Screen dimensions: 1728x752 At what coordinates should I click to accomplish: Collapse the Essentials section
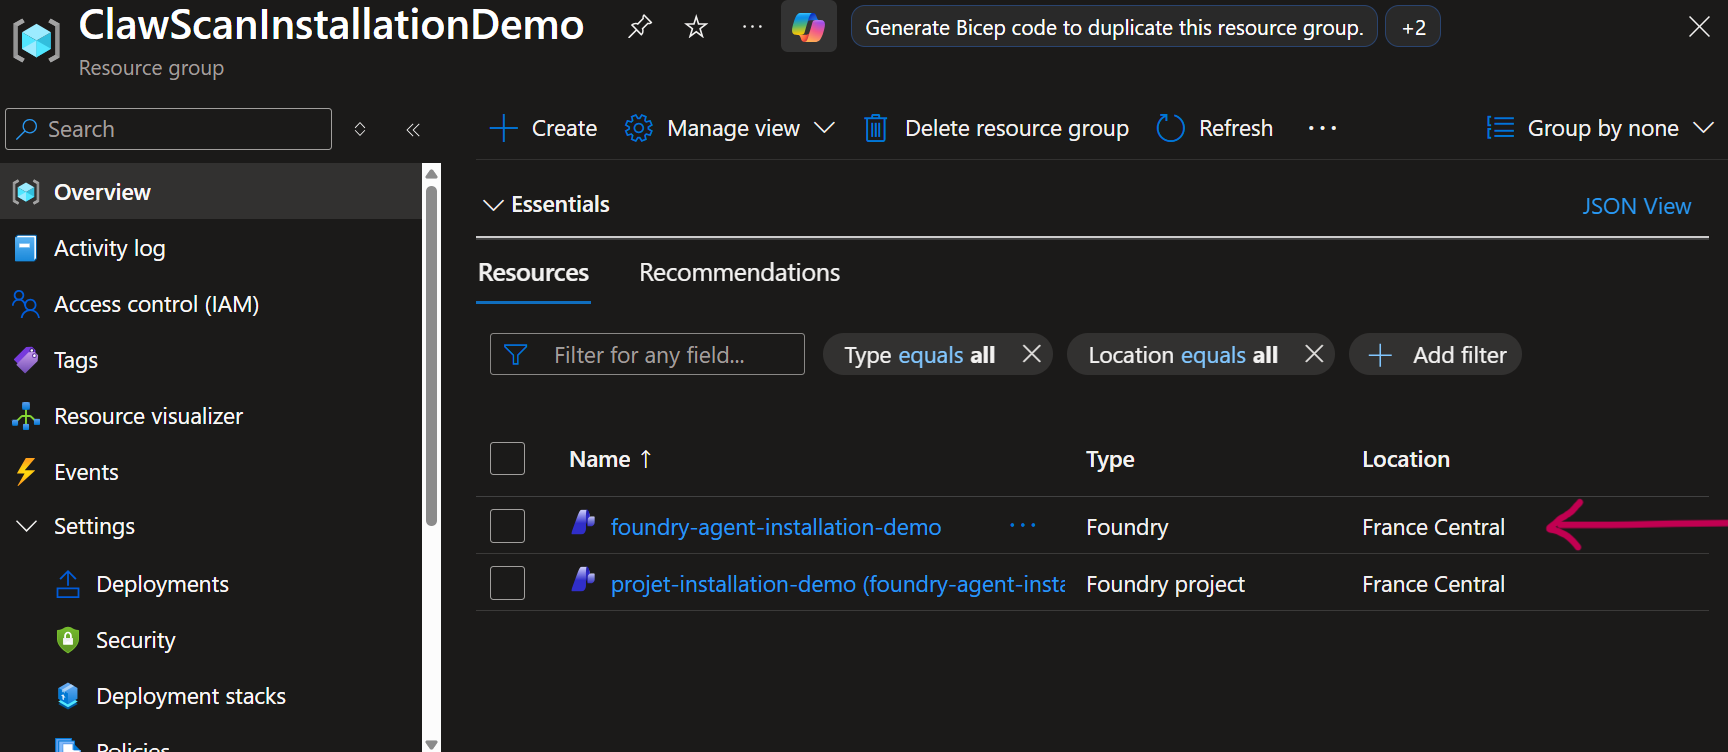click(x=493, y=205)
